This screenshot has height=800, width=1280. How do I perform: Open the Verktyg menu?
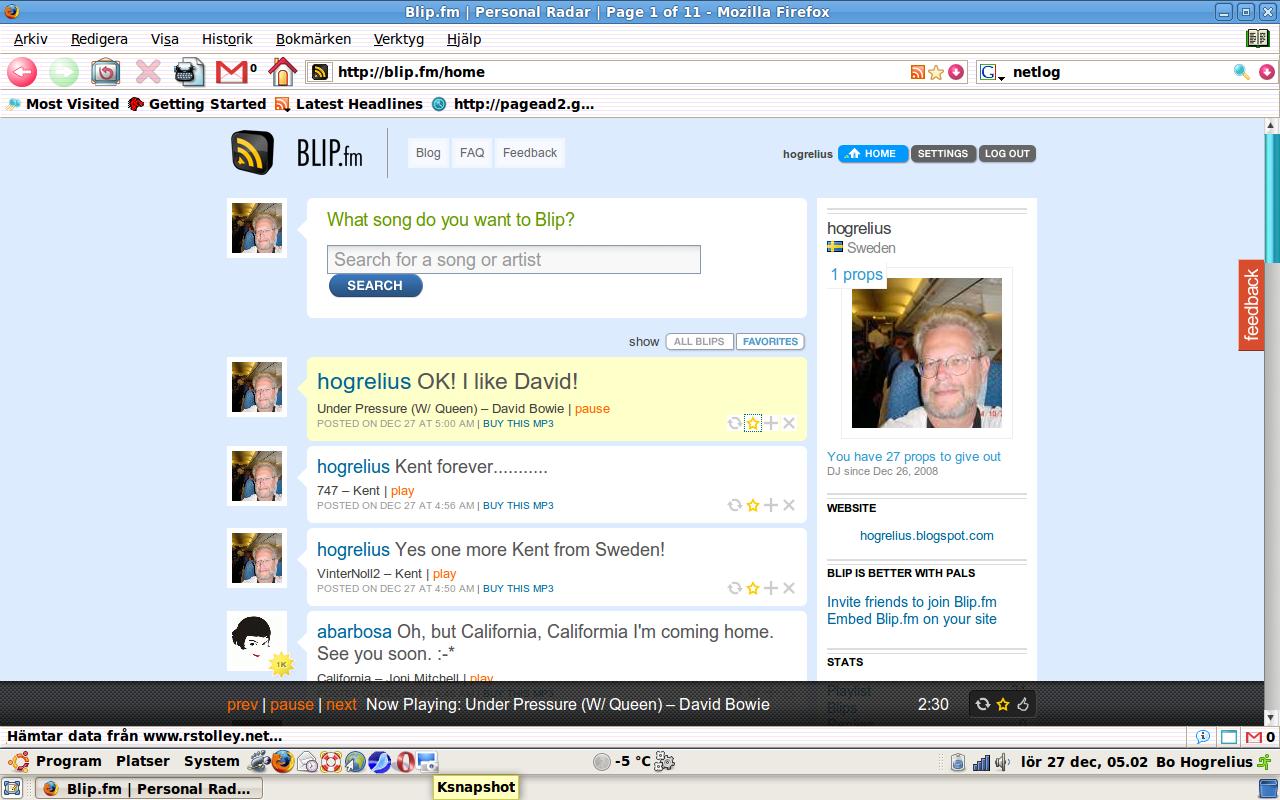(x=399, y=39)
